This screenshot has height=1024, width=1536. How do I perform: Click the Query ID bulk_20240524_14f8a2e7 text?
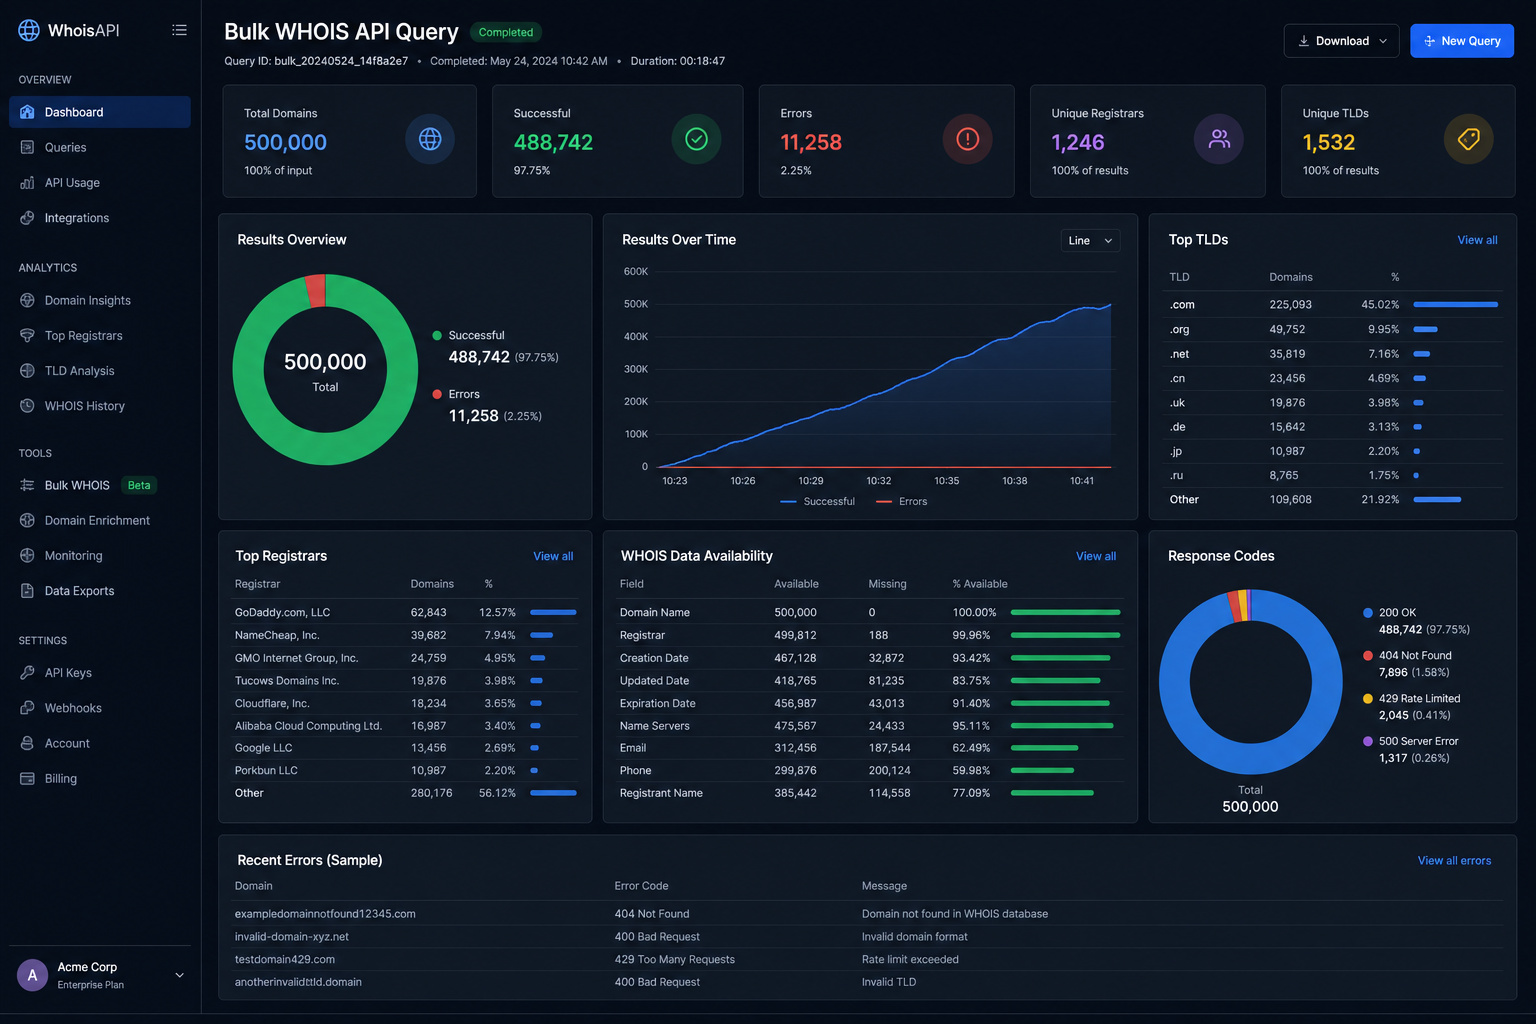coord(316,61)
